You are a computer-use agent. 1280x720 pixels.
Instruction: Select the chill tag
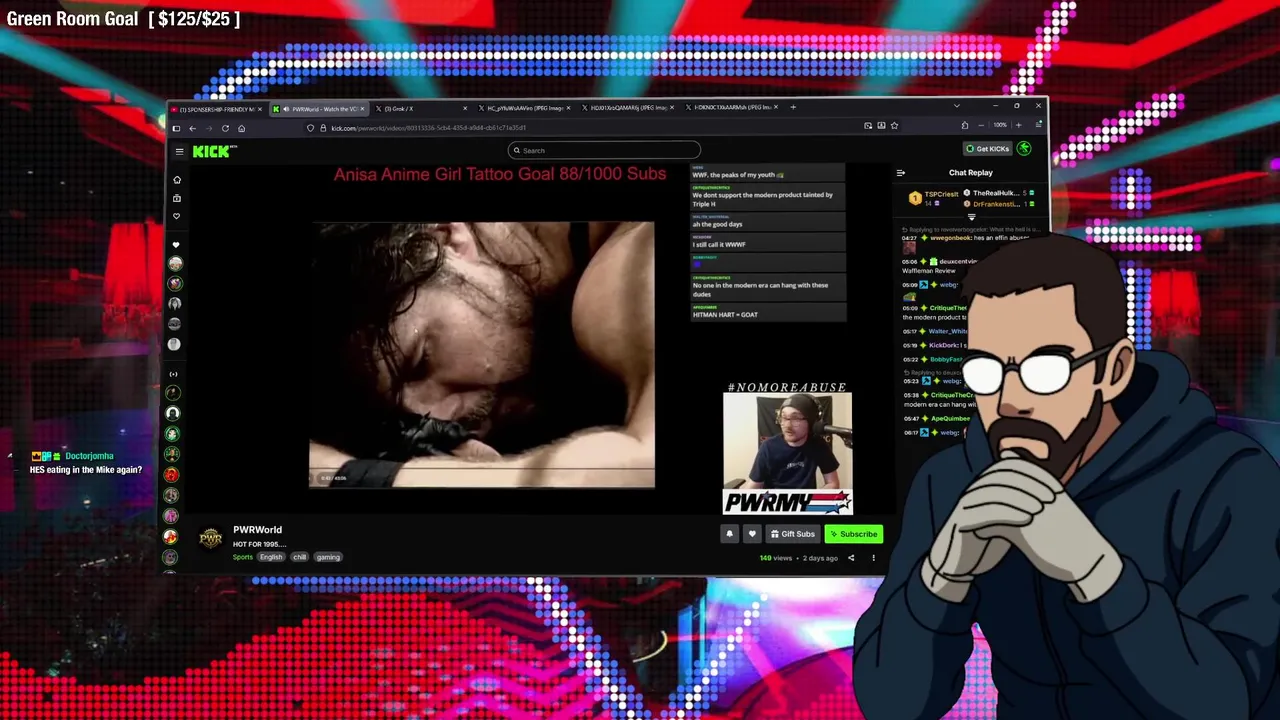(299, 557)
